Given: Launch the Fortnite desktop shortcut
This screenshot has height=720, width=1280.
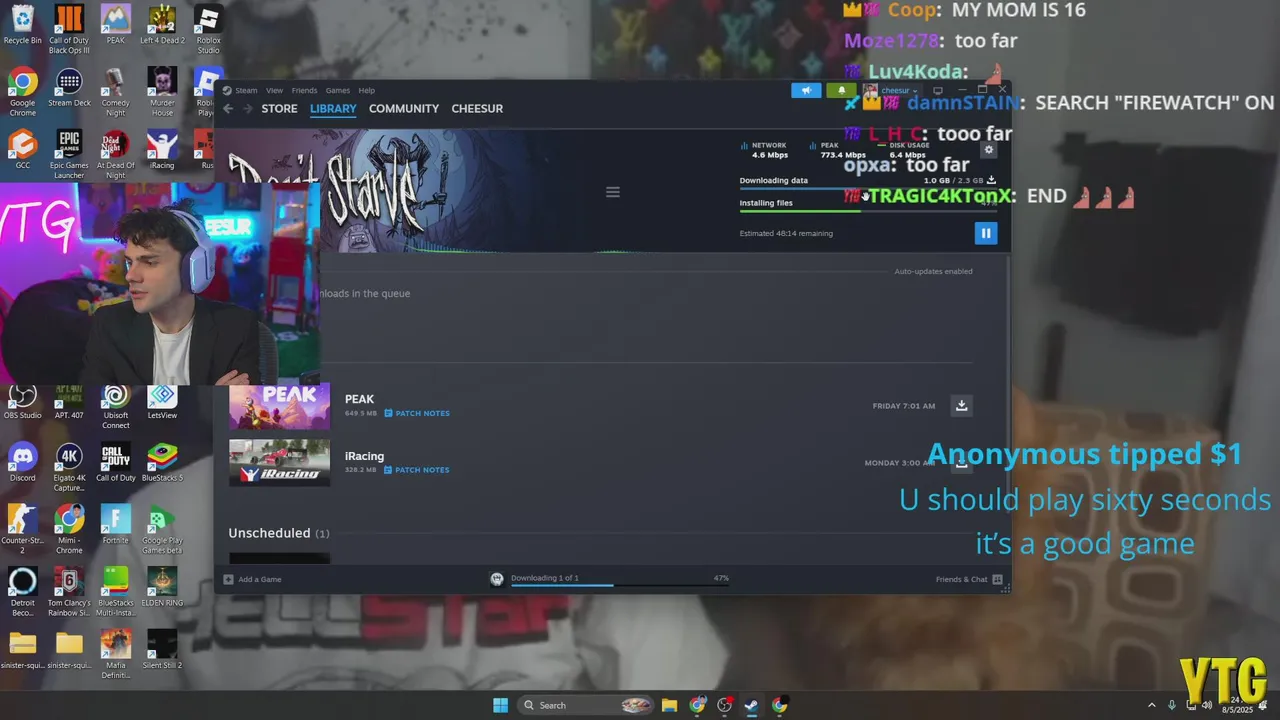Looking at the screenshot, I should 115,525.
